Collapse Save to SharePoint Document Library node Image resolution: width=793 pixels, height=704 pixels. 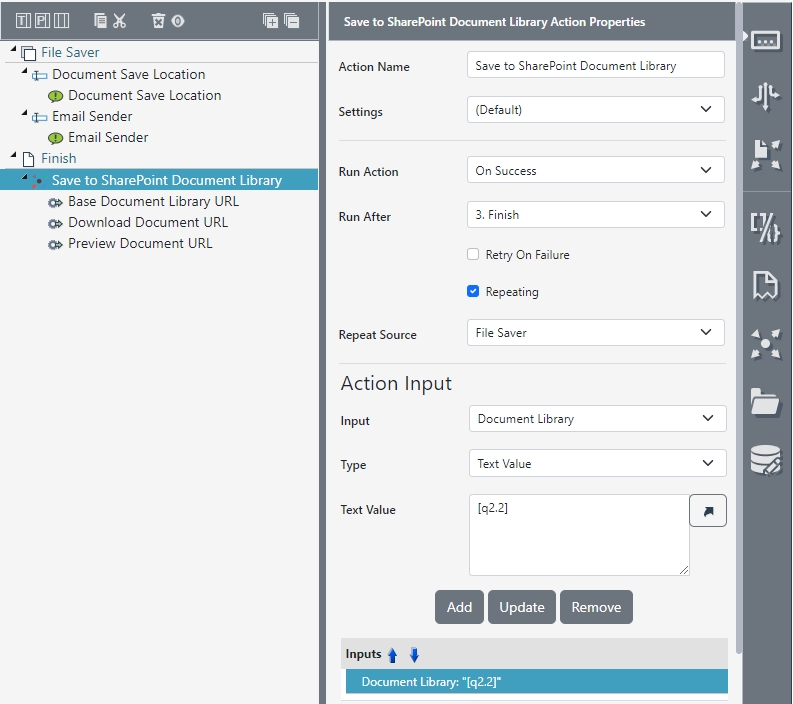click(24, 177)
